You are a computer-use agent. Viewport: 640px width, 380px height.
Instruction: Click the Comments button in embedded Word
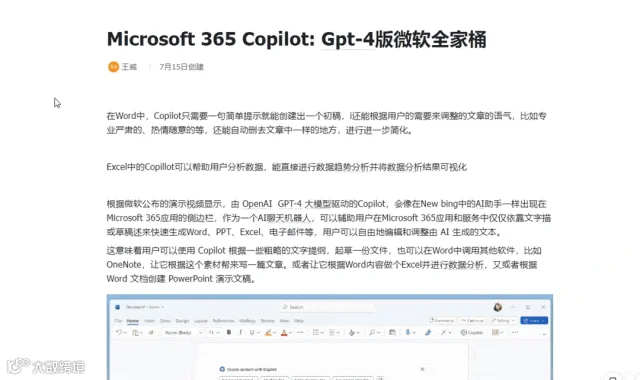tap(442, 320)
